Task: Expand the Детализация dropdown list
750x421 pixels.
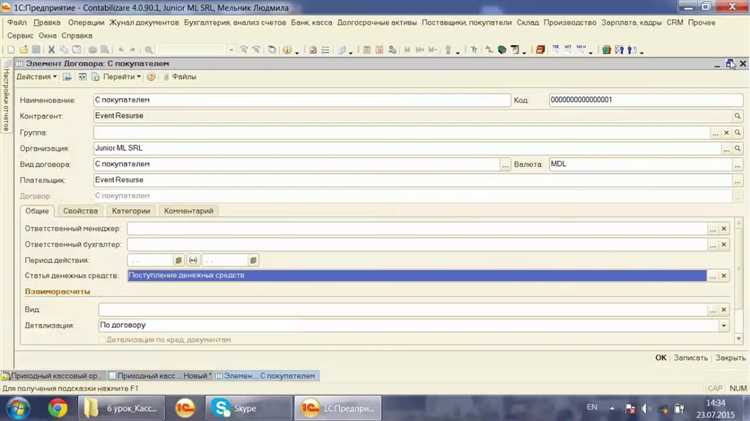Action: pyautogui.click(x=724, y=325)
